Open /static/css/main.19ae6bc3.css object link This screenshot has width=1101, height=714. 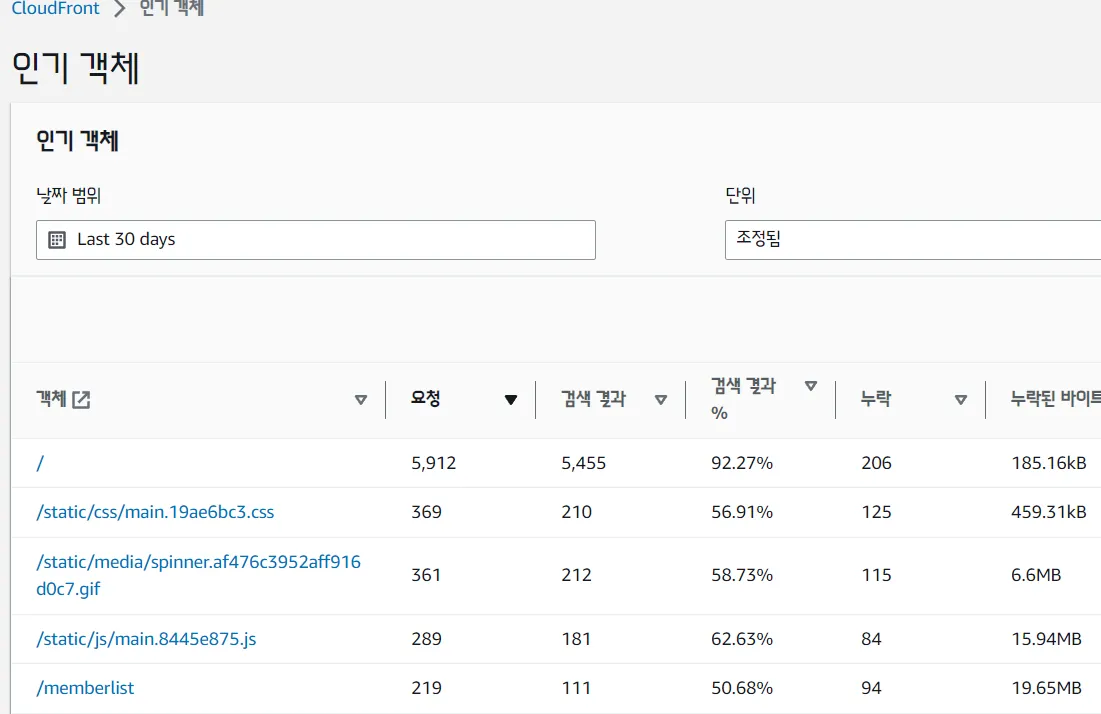point(155,512)
